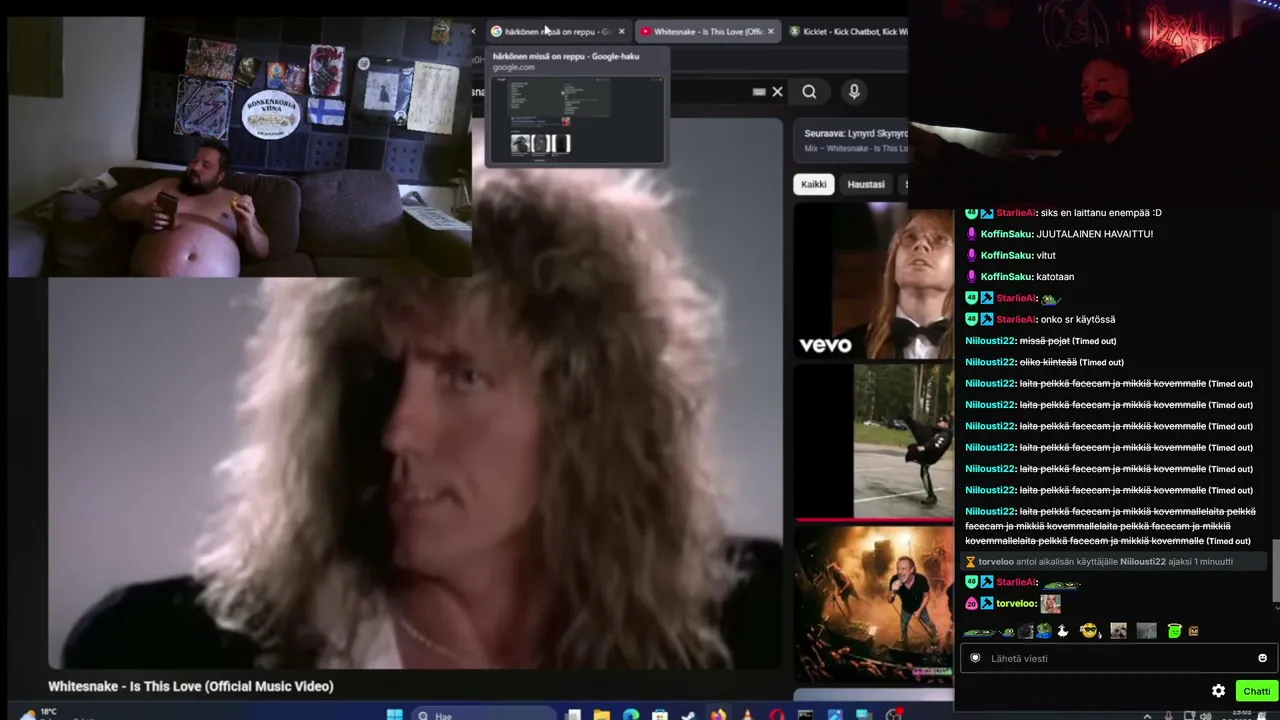
Task: Open File Explorer from the taskbar
Action: click(602, 715)
